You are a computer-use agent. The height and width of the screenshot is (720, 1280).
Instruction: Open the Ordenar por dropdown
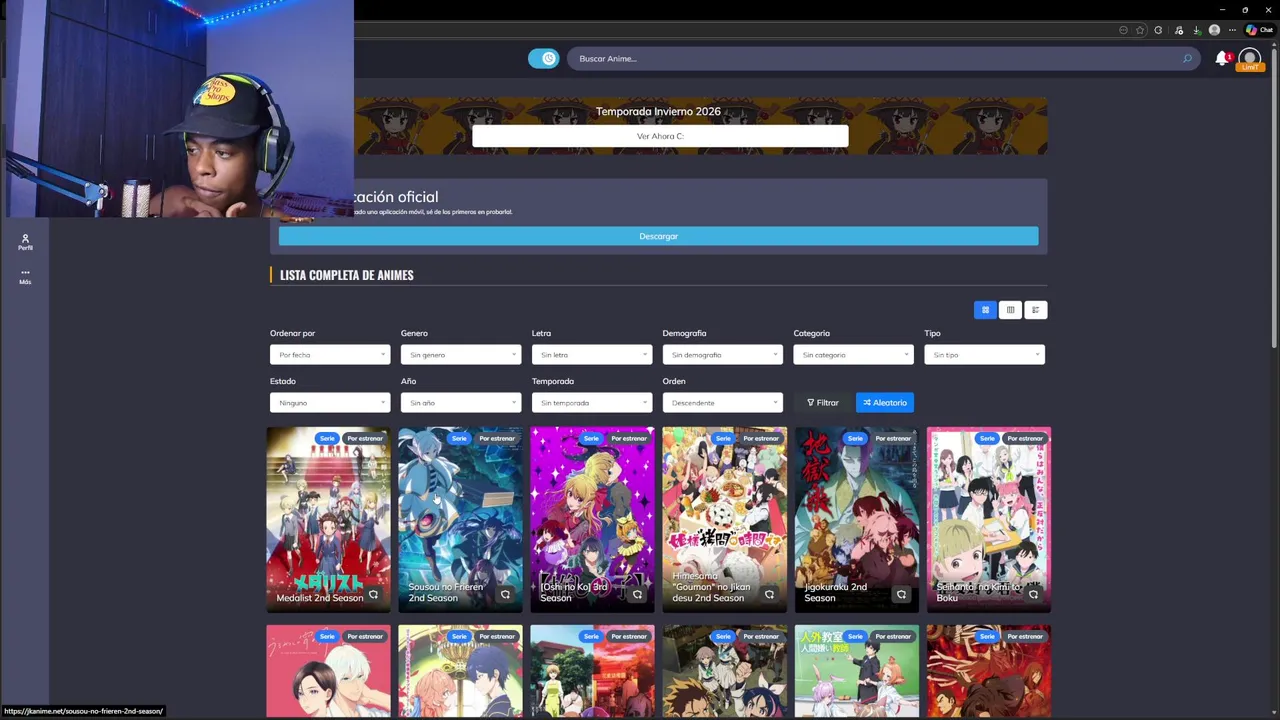point(329,355)
